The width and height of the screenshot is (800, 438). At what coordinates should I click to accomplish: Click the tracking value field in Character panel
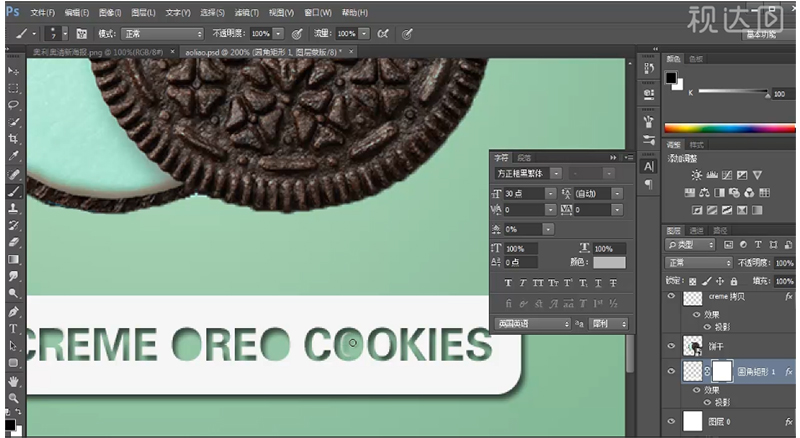coord(590,210)
